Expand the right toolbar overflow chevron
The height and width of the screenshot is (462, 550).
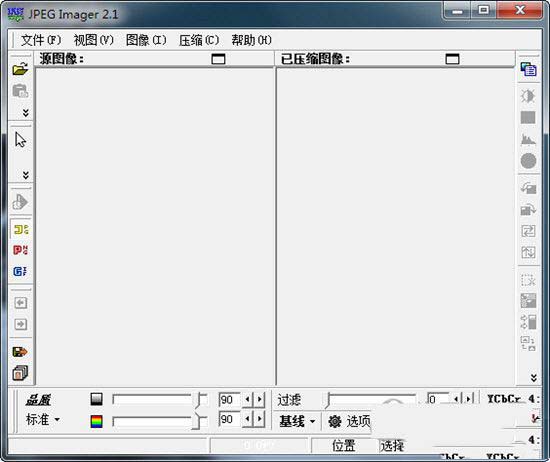pyautogui.click(x=534, y=377)
